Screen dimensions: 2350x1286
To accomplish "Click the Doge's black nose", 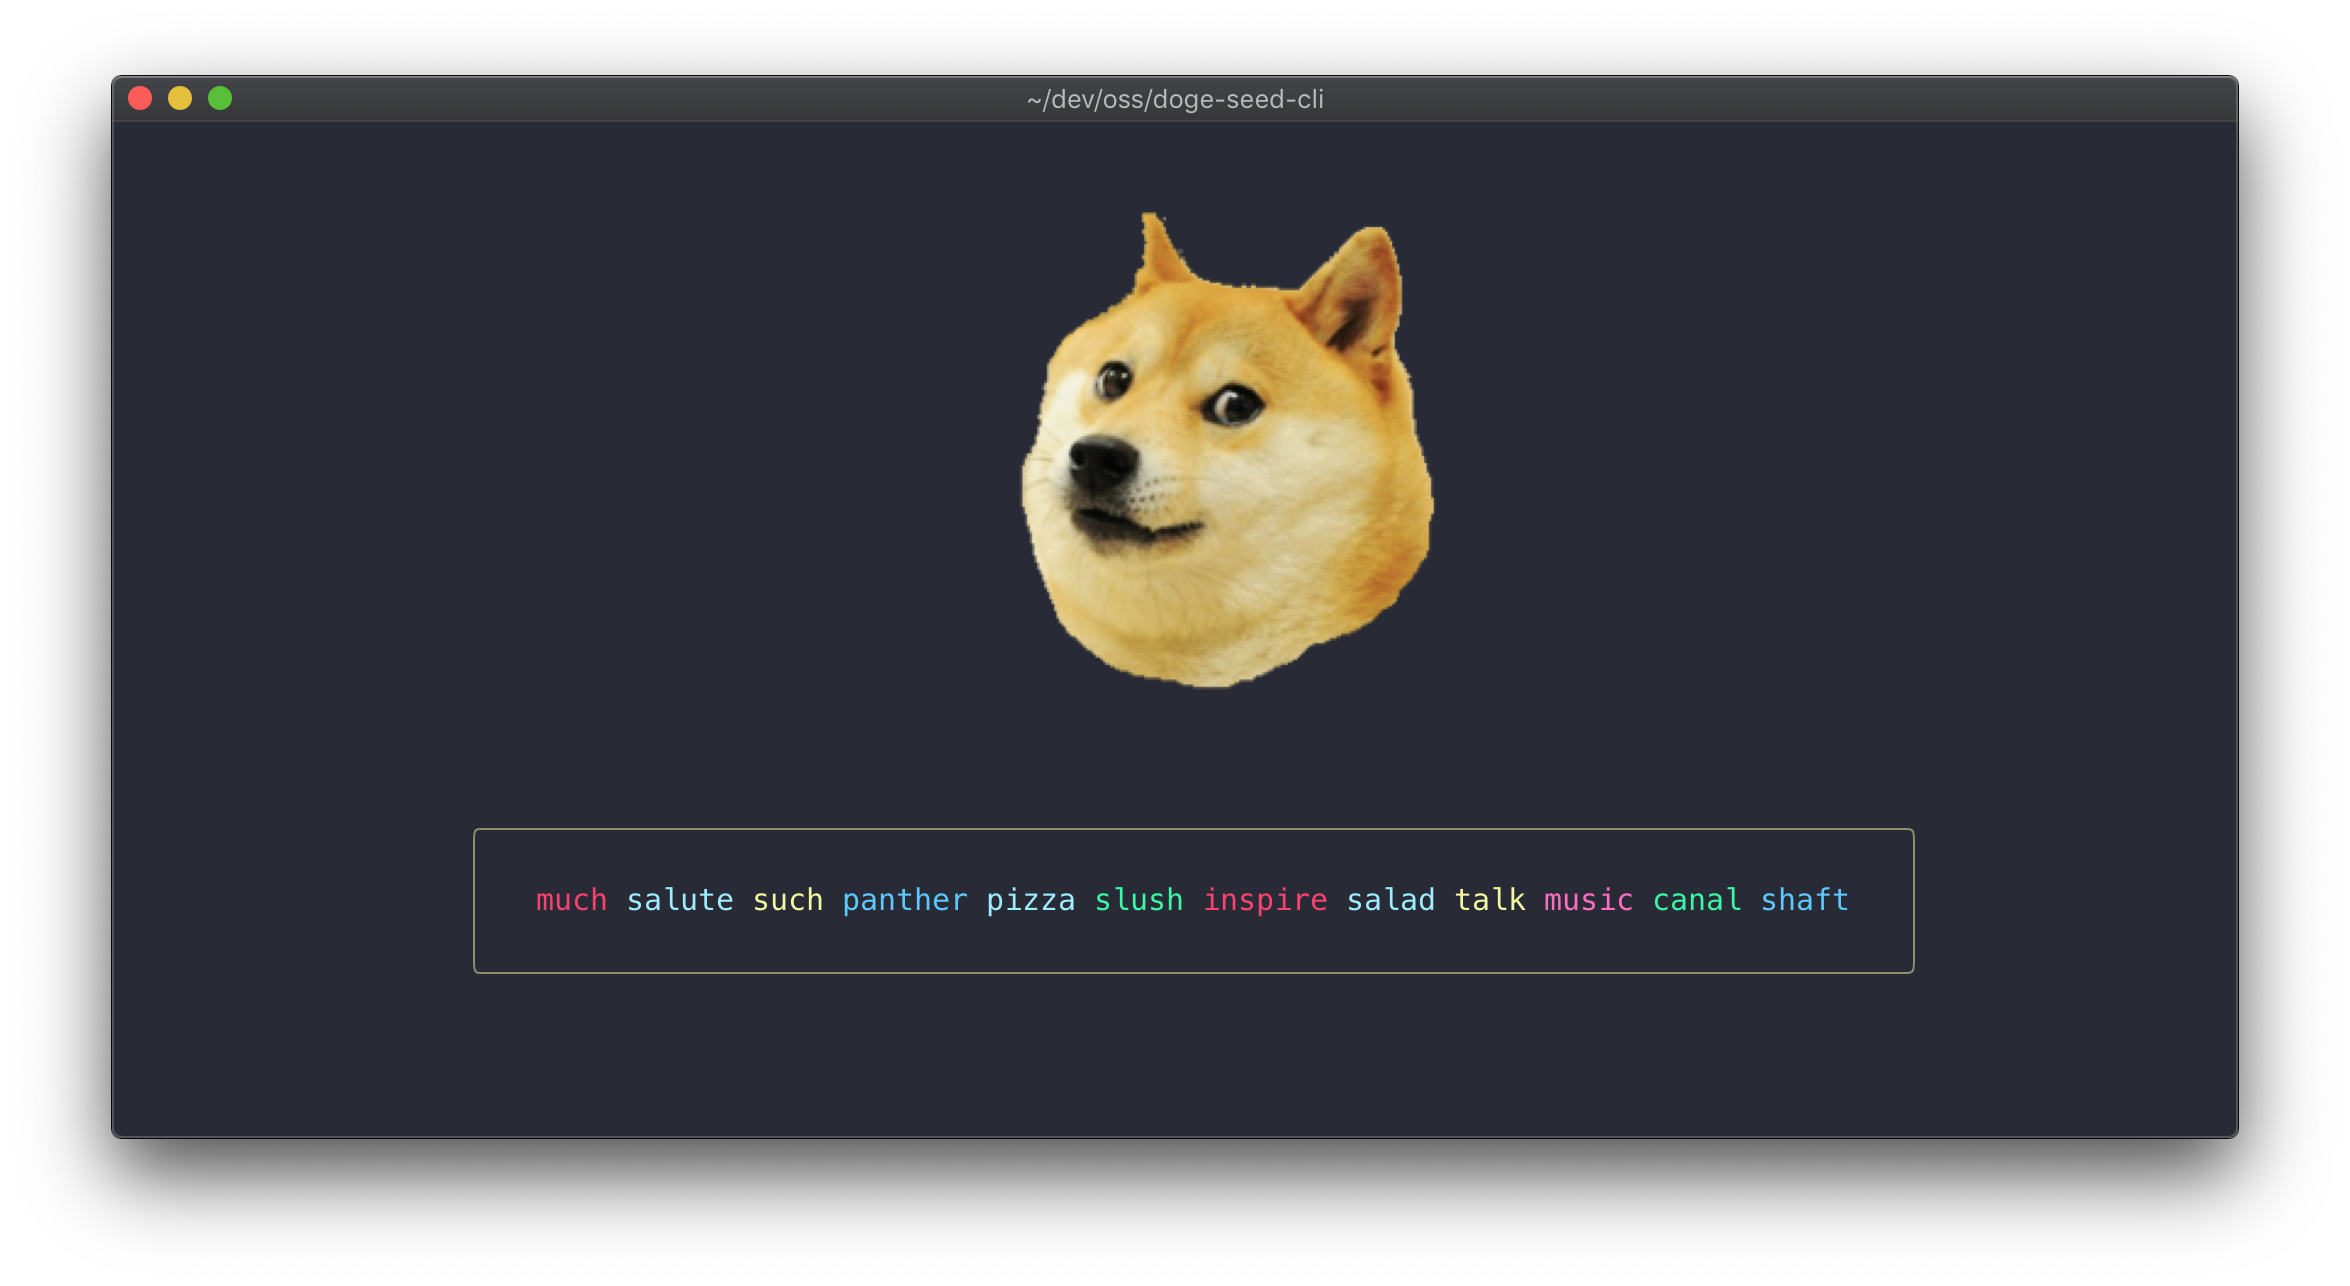I will [1101, 462].
